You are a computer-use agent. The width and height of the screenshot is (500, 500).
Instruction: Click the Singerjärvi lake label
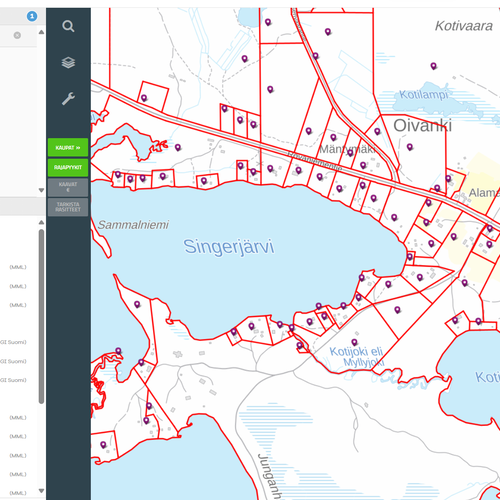229,247
